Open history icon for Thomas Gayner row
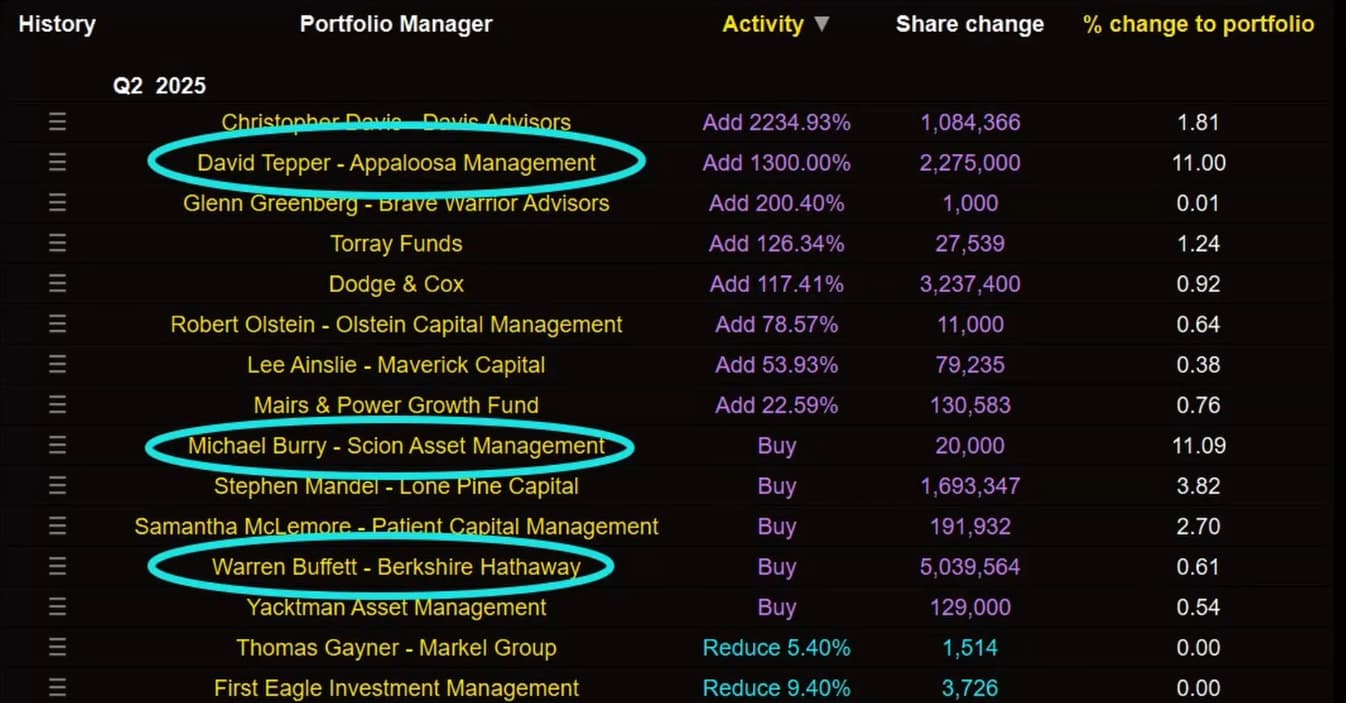The height and width of the screenshot is (703, 1346). (57, 648)
